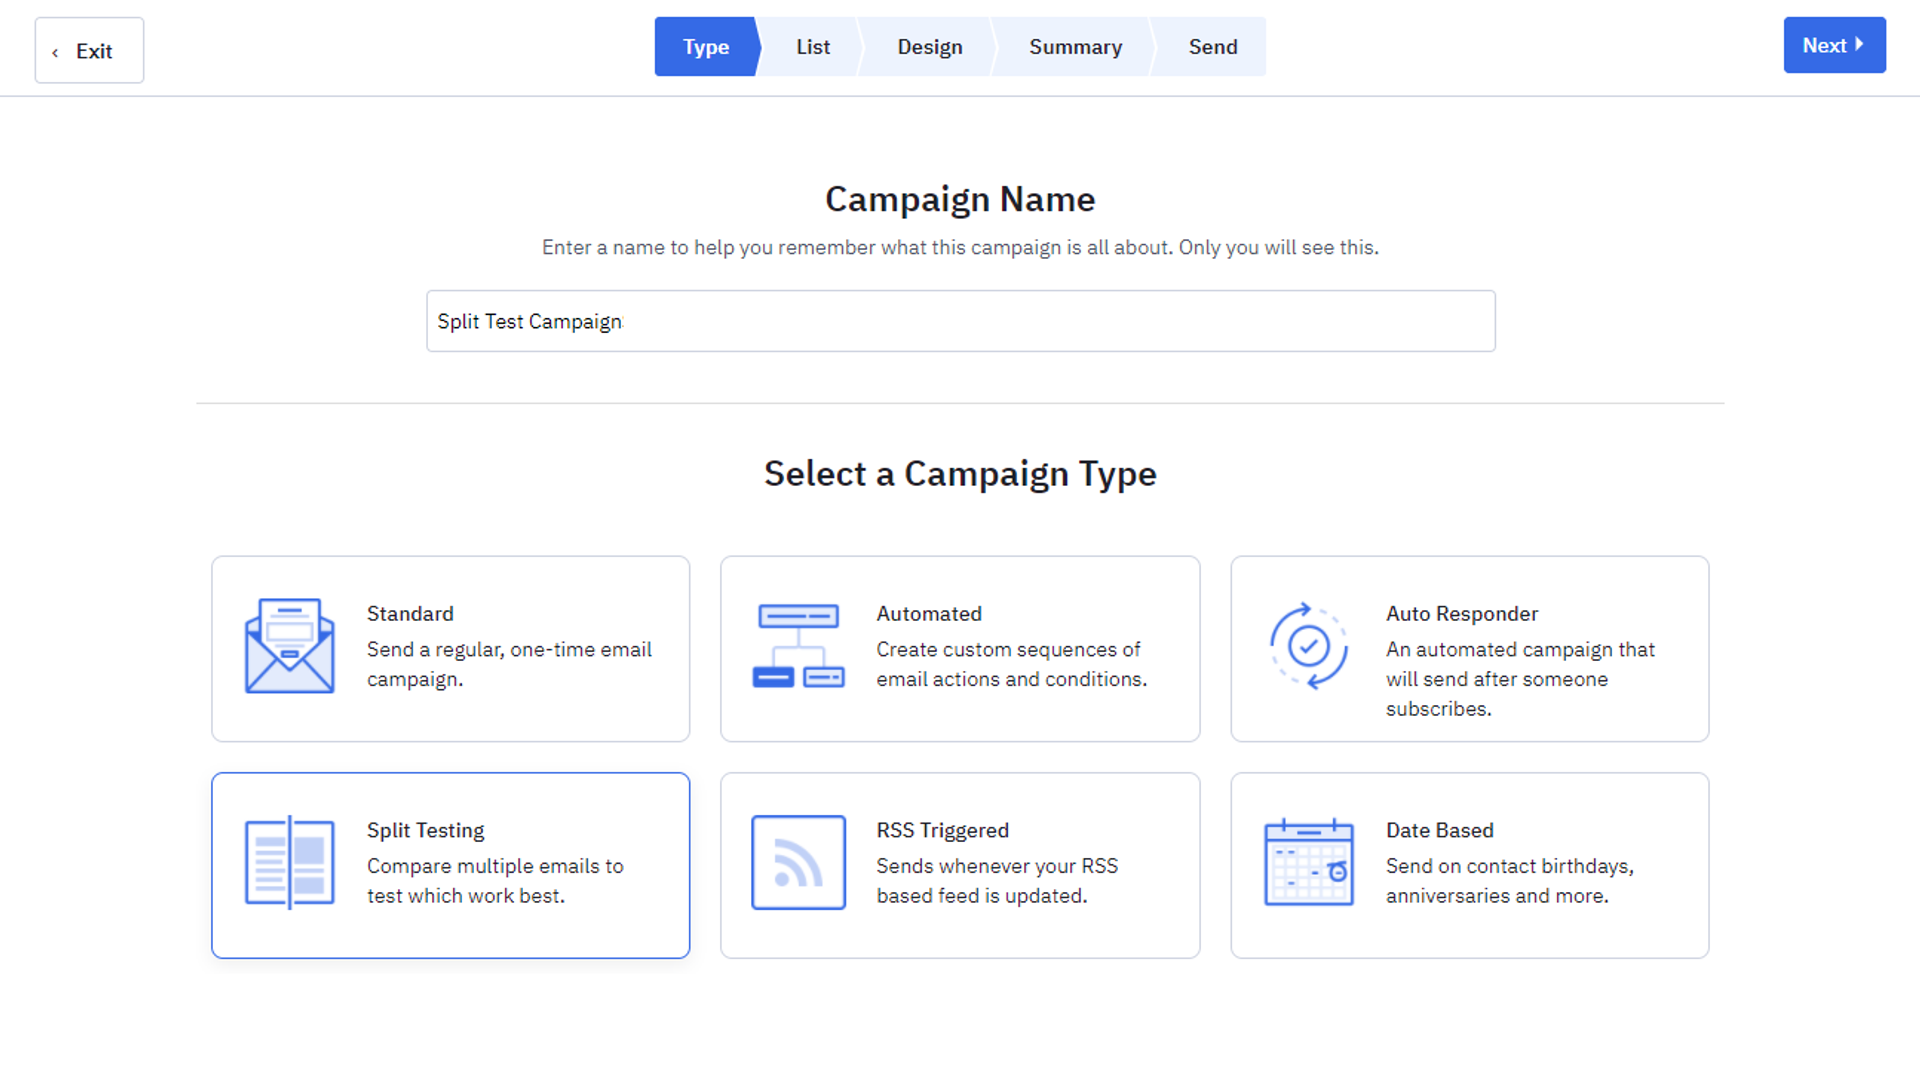
Task: Click the Standard campaign envelope icon
Action: click(288, 646)
